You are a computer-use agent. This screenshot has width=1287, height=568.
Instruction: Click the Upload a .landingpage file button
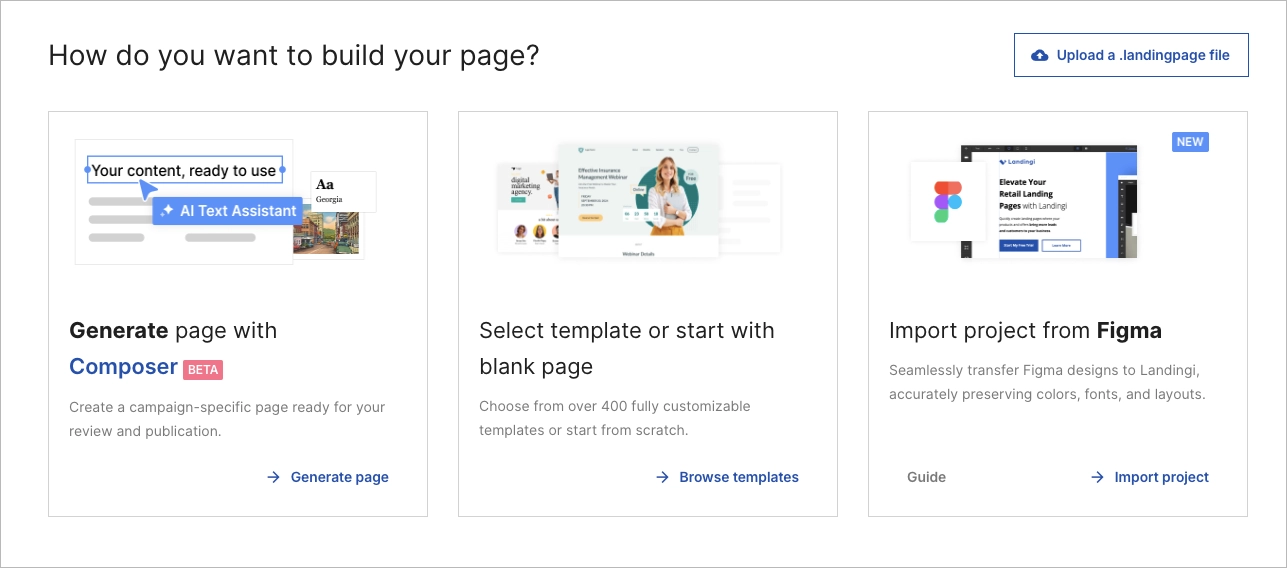tap(1131, 55)
